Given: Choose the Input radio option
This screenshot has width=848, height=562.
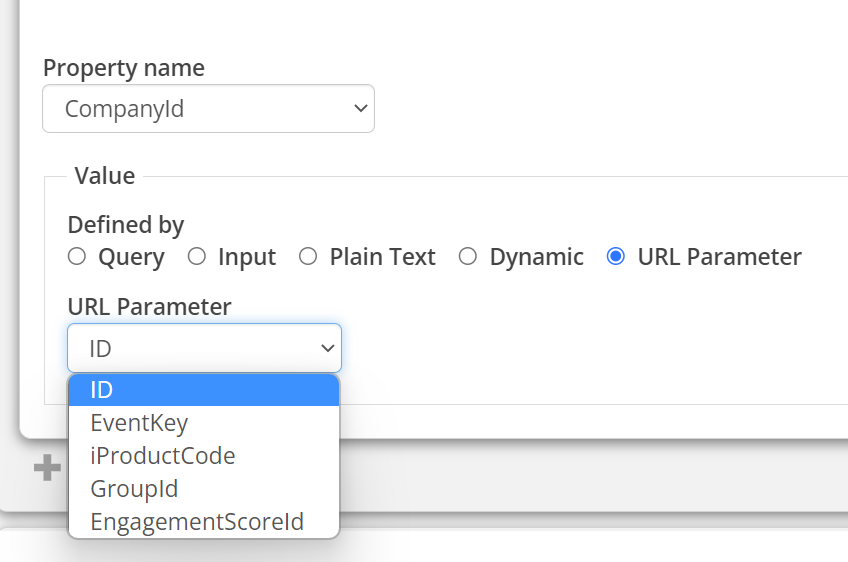Looking at the screenshot, I should point(197,257).
